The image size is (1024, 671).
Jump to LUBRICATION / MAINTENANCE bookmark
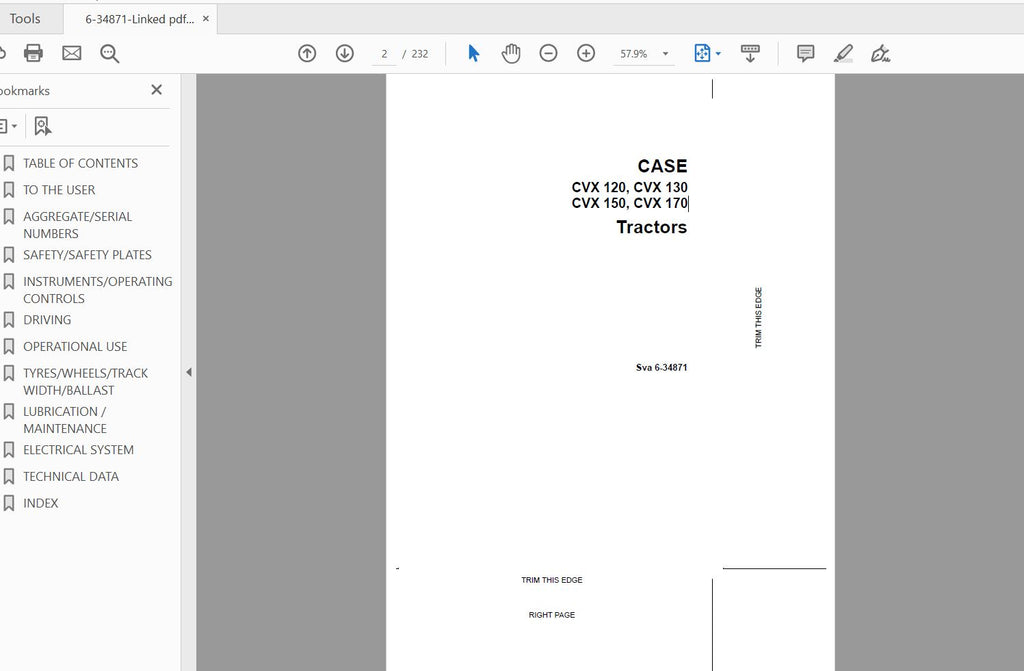(65, 420)
